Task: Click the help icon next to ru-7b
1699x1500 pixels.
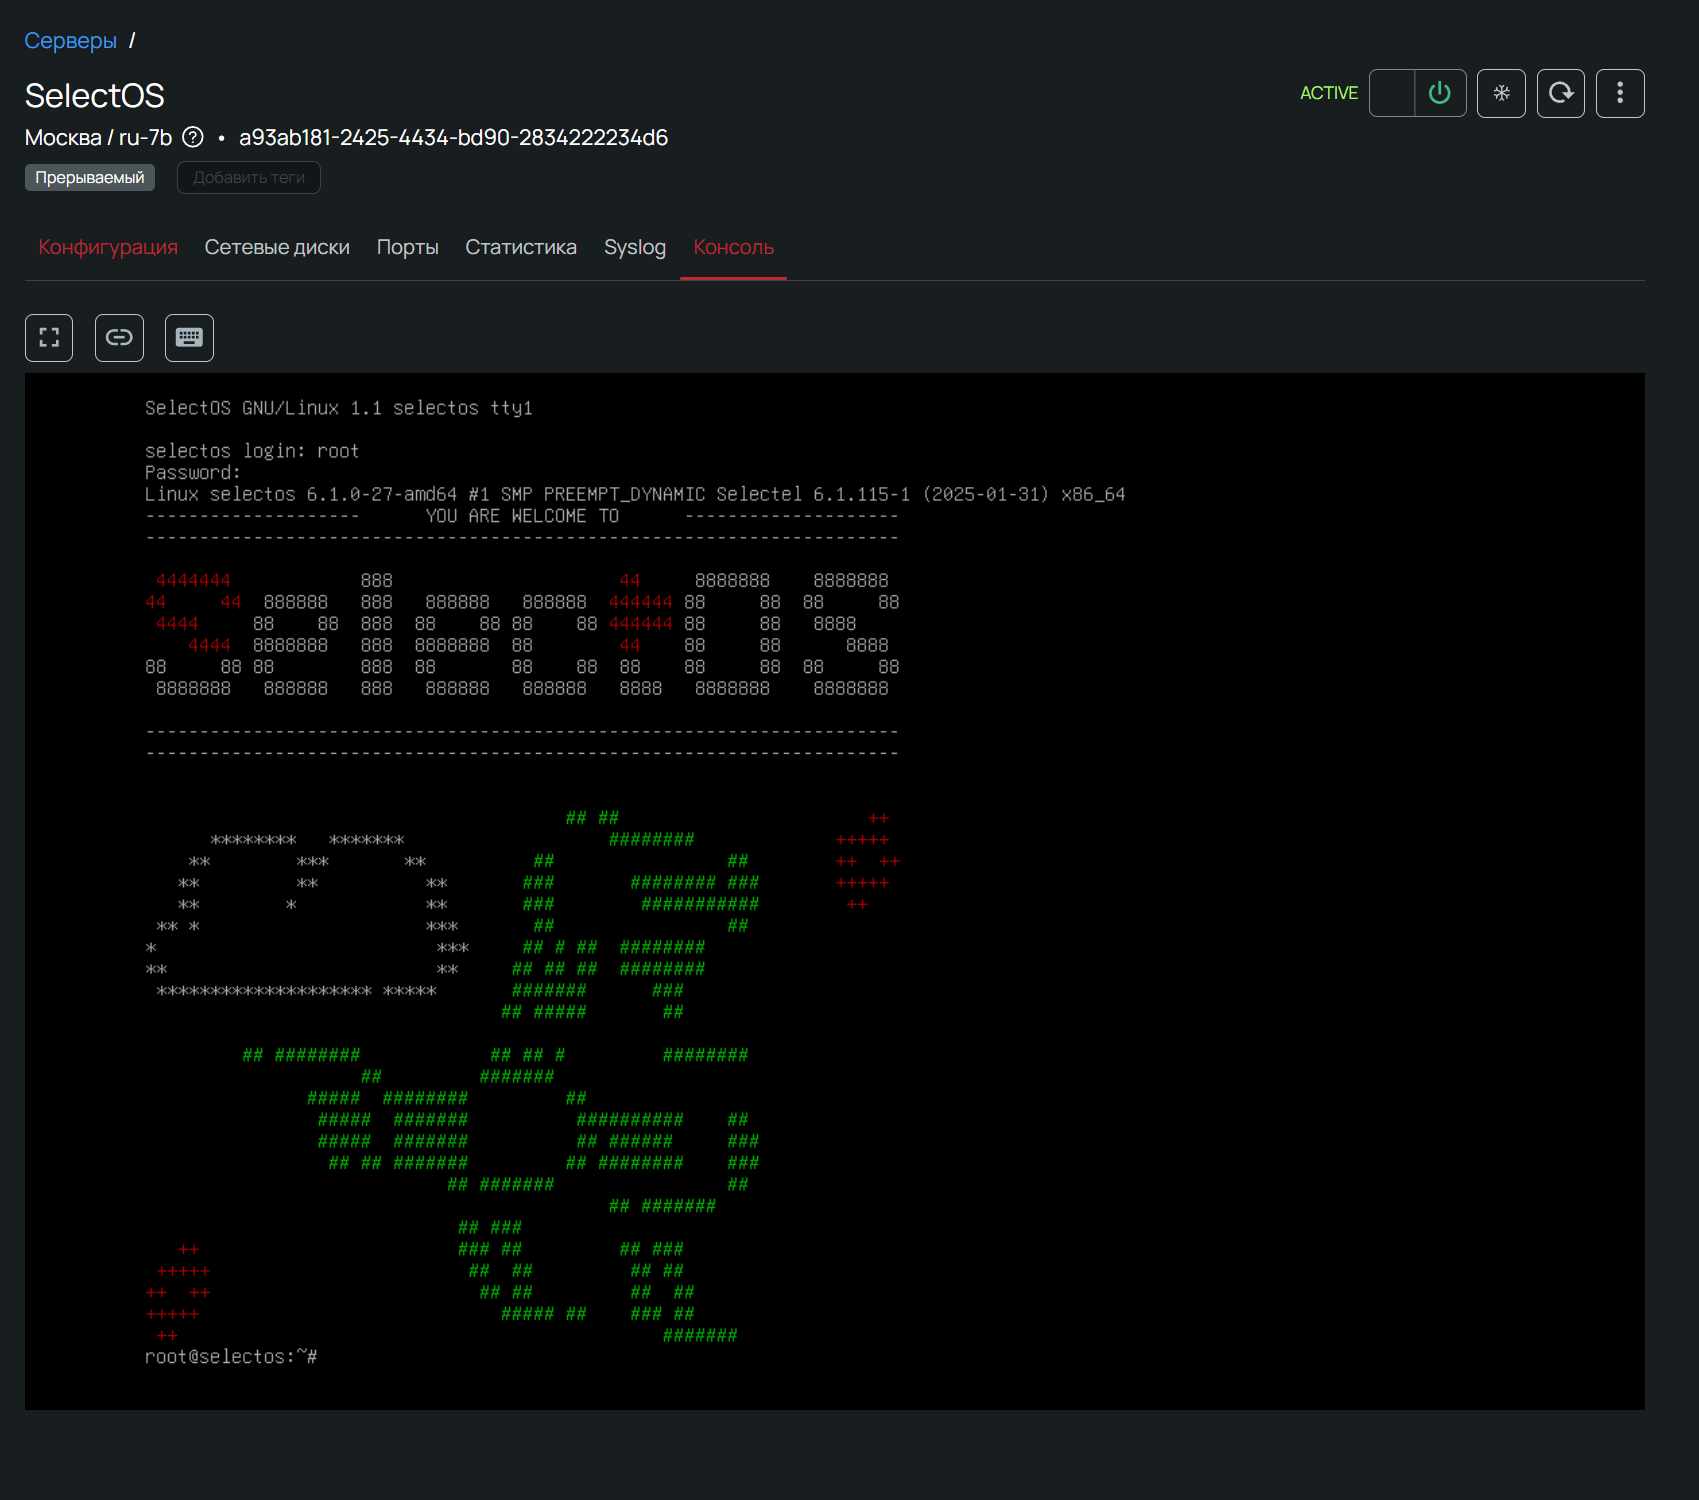Action: [193, 137]
